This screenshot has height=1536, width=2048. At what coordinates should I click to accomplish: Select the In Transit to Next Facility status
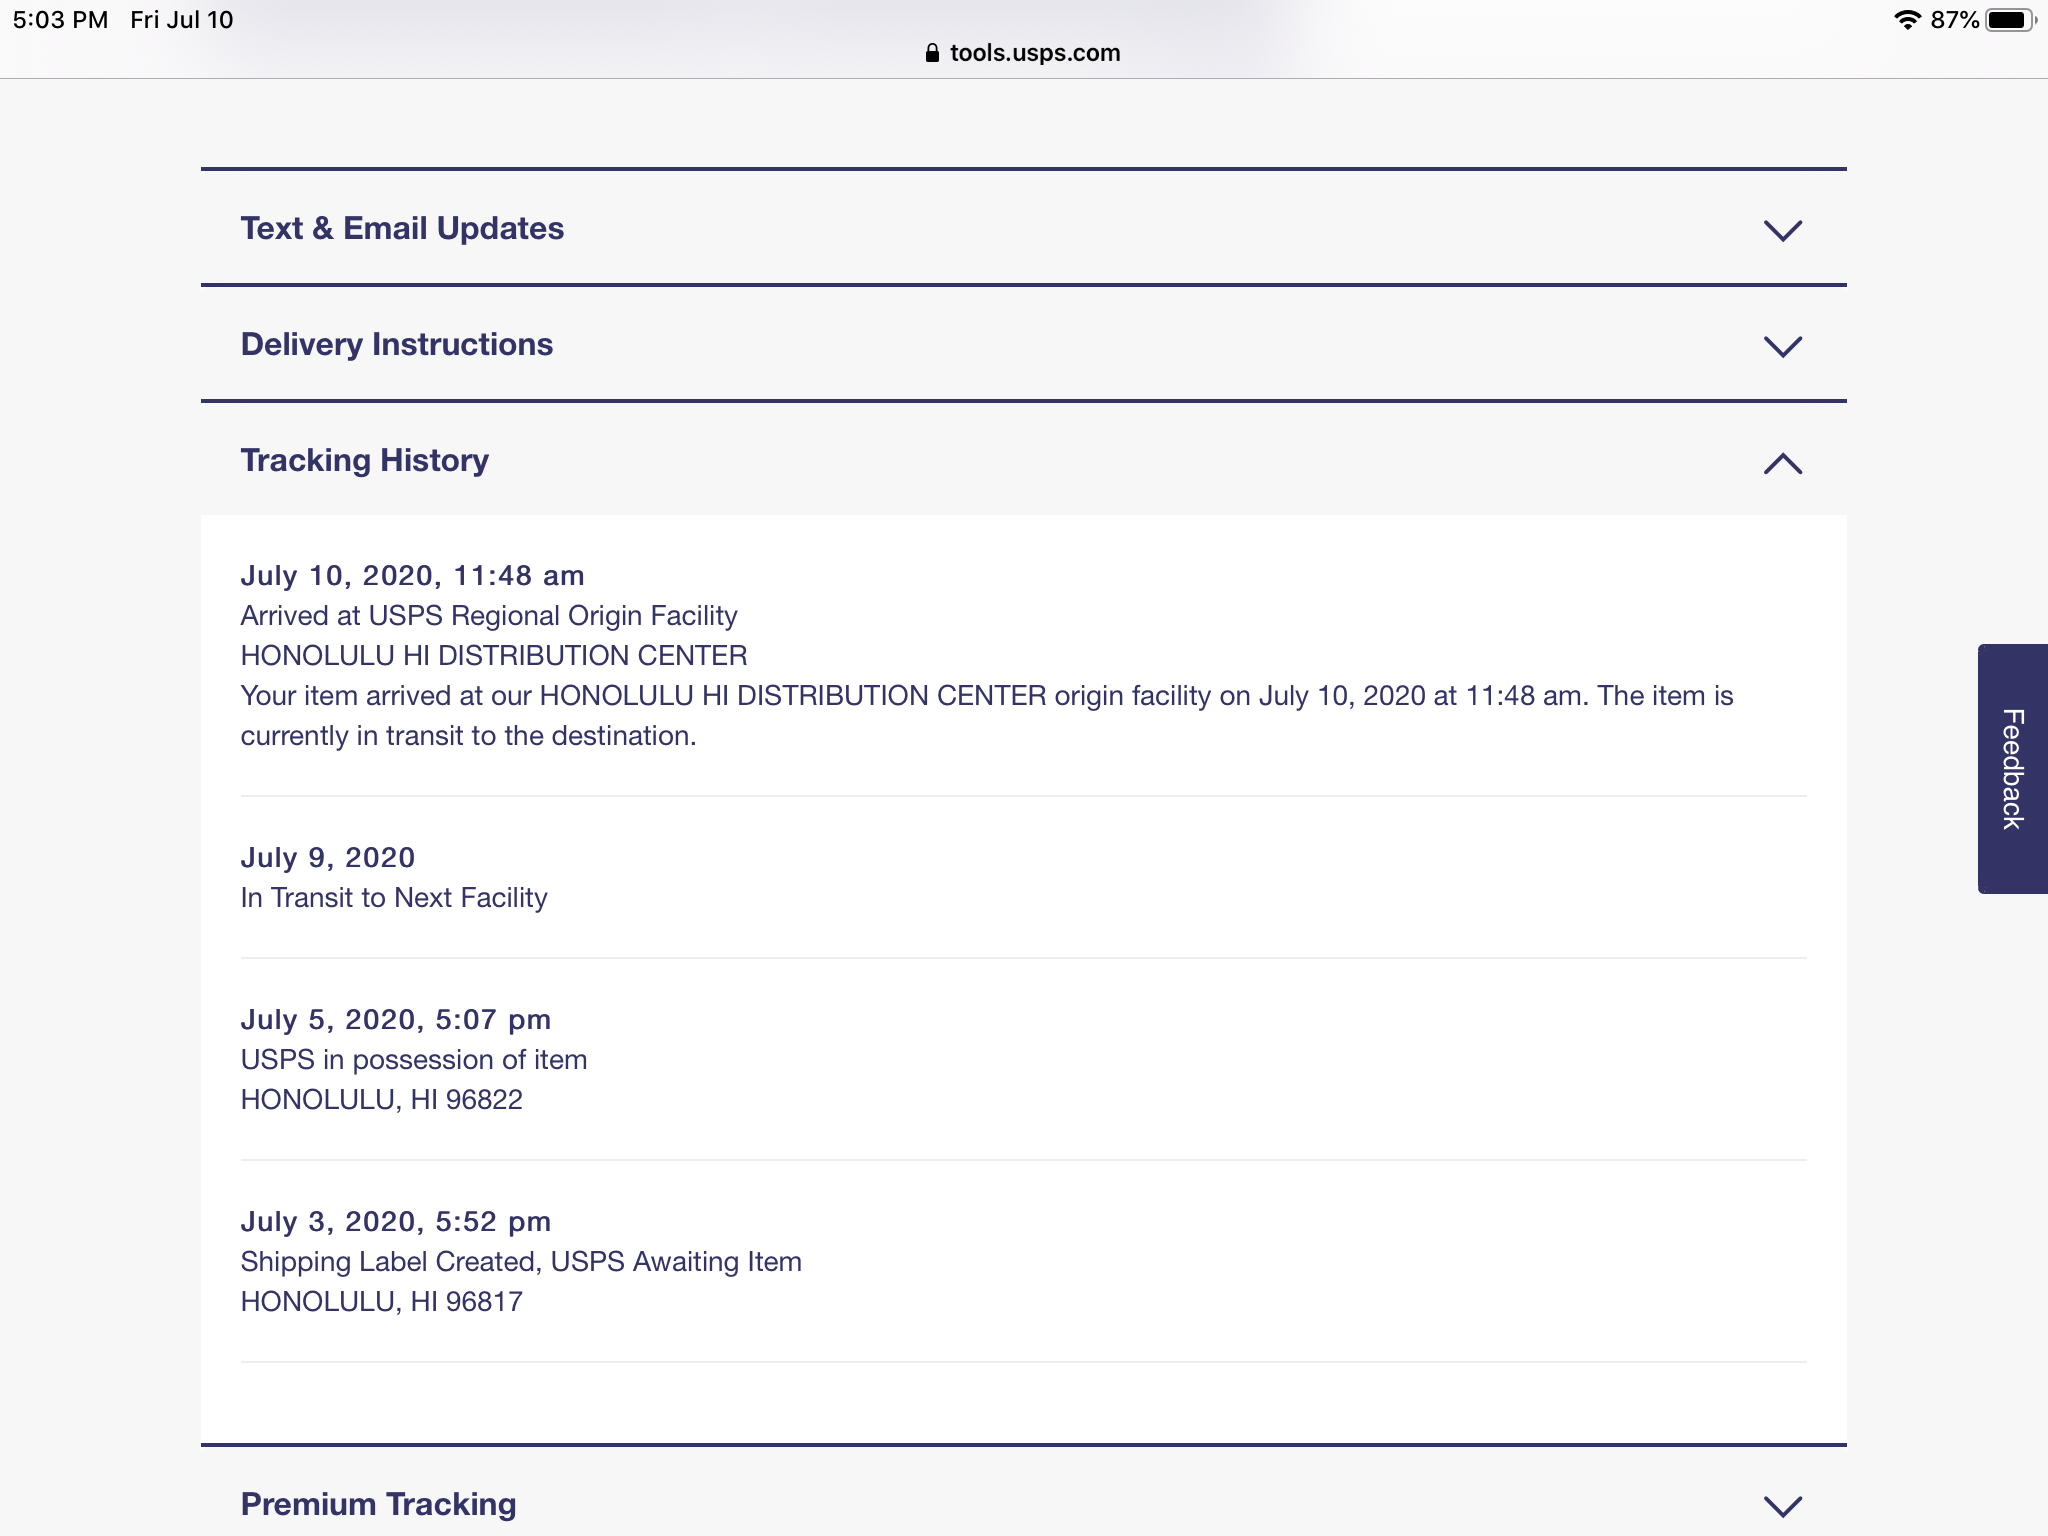[x=394, y=898]
